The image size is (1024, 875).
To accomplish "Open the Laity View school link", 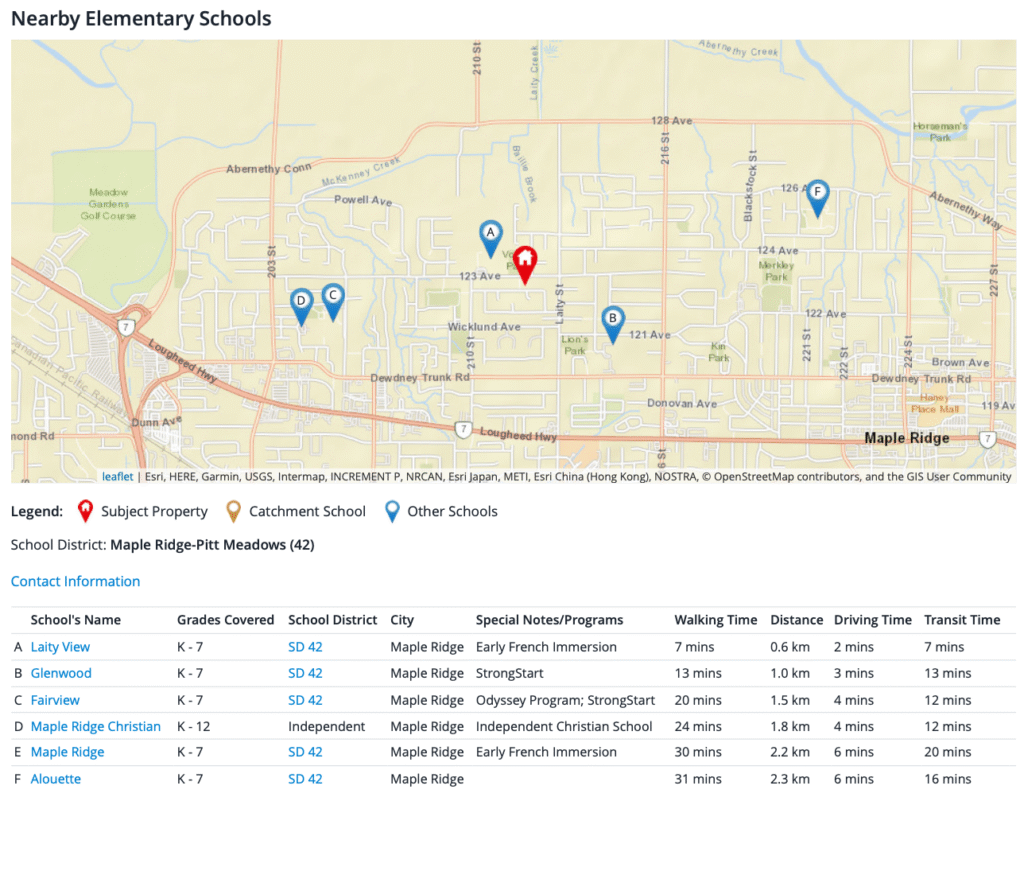I will click(x=60, y=647).
